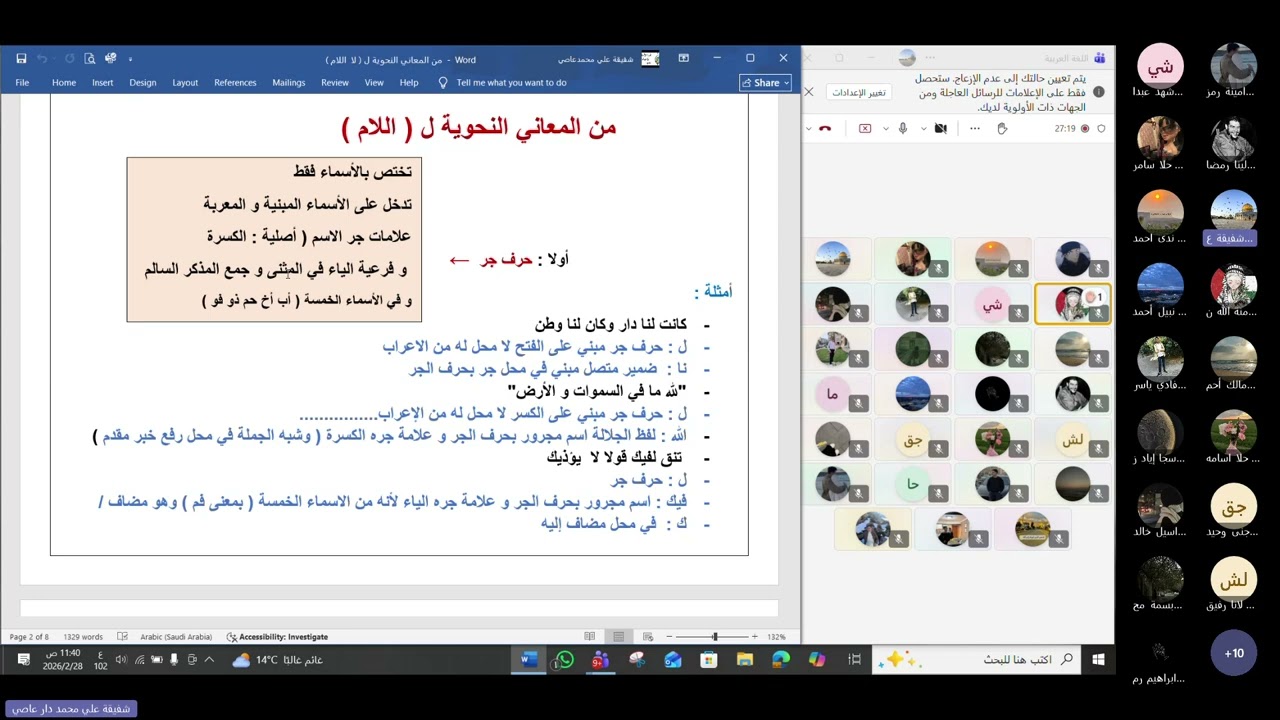
Task: Open the weather widget showing 14°C
Action: pyautogui.click(x=277, y=659)
